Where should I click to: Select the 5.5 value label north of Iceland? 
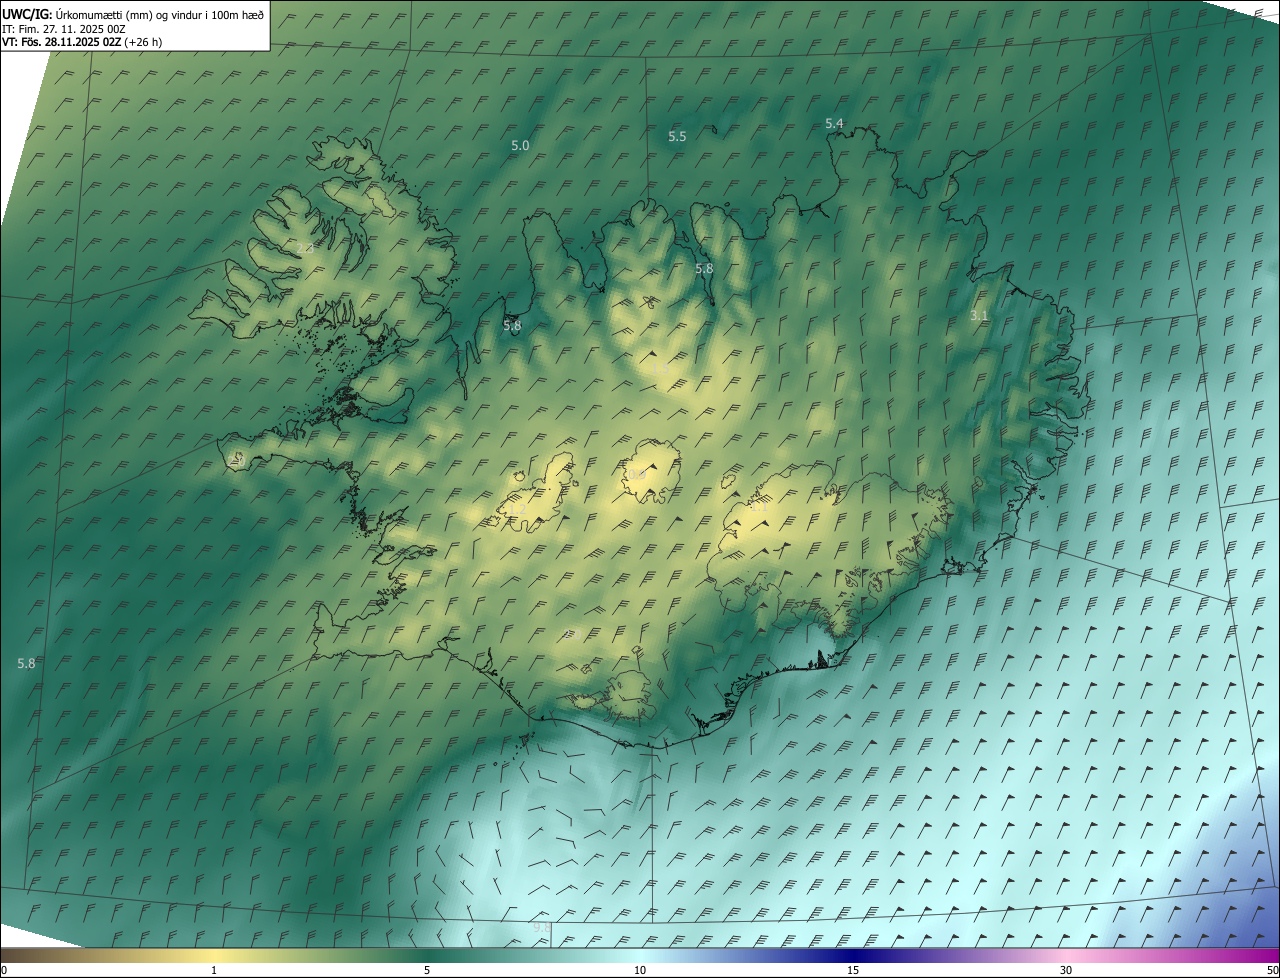point(677,136)
